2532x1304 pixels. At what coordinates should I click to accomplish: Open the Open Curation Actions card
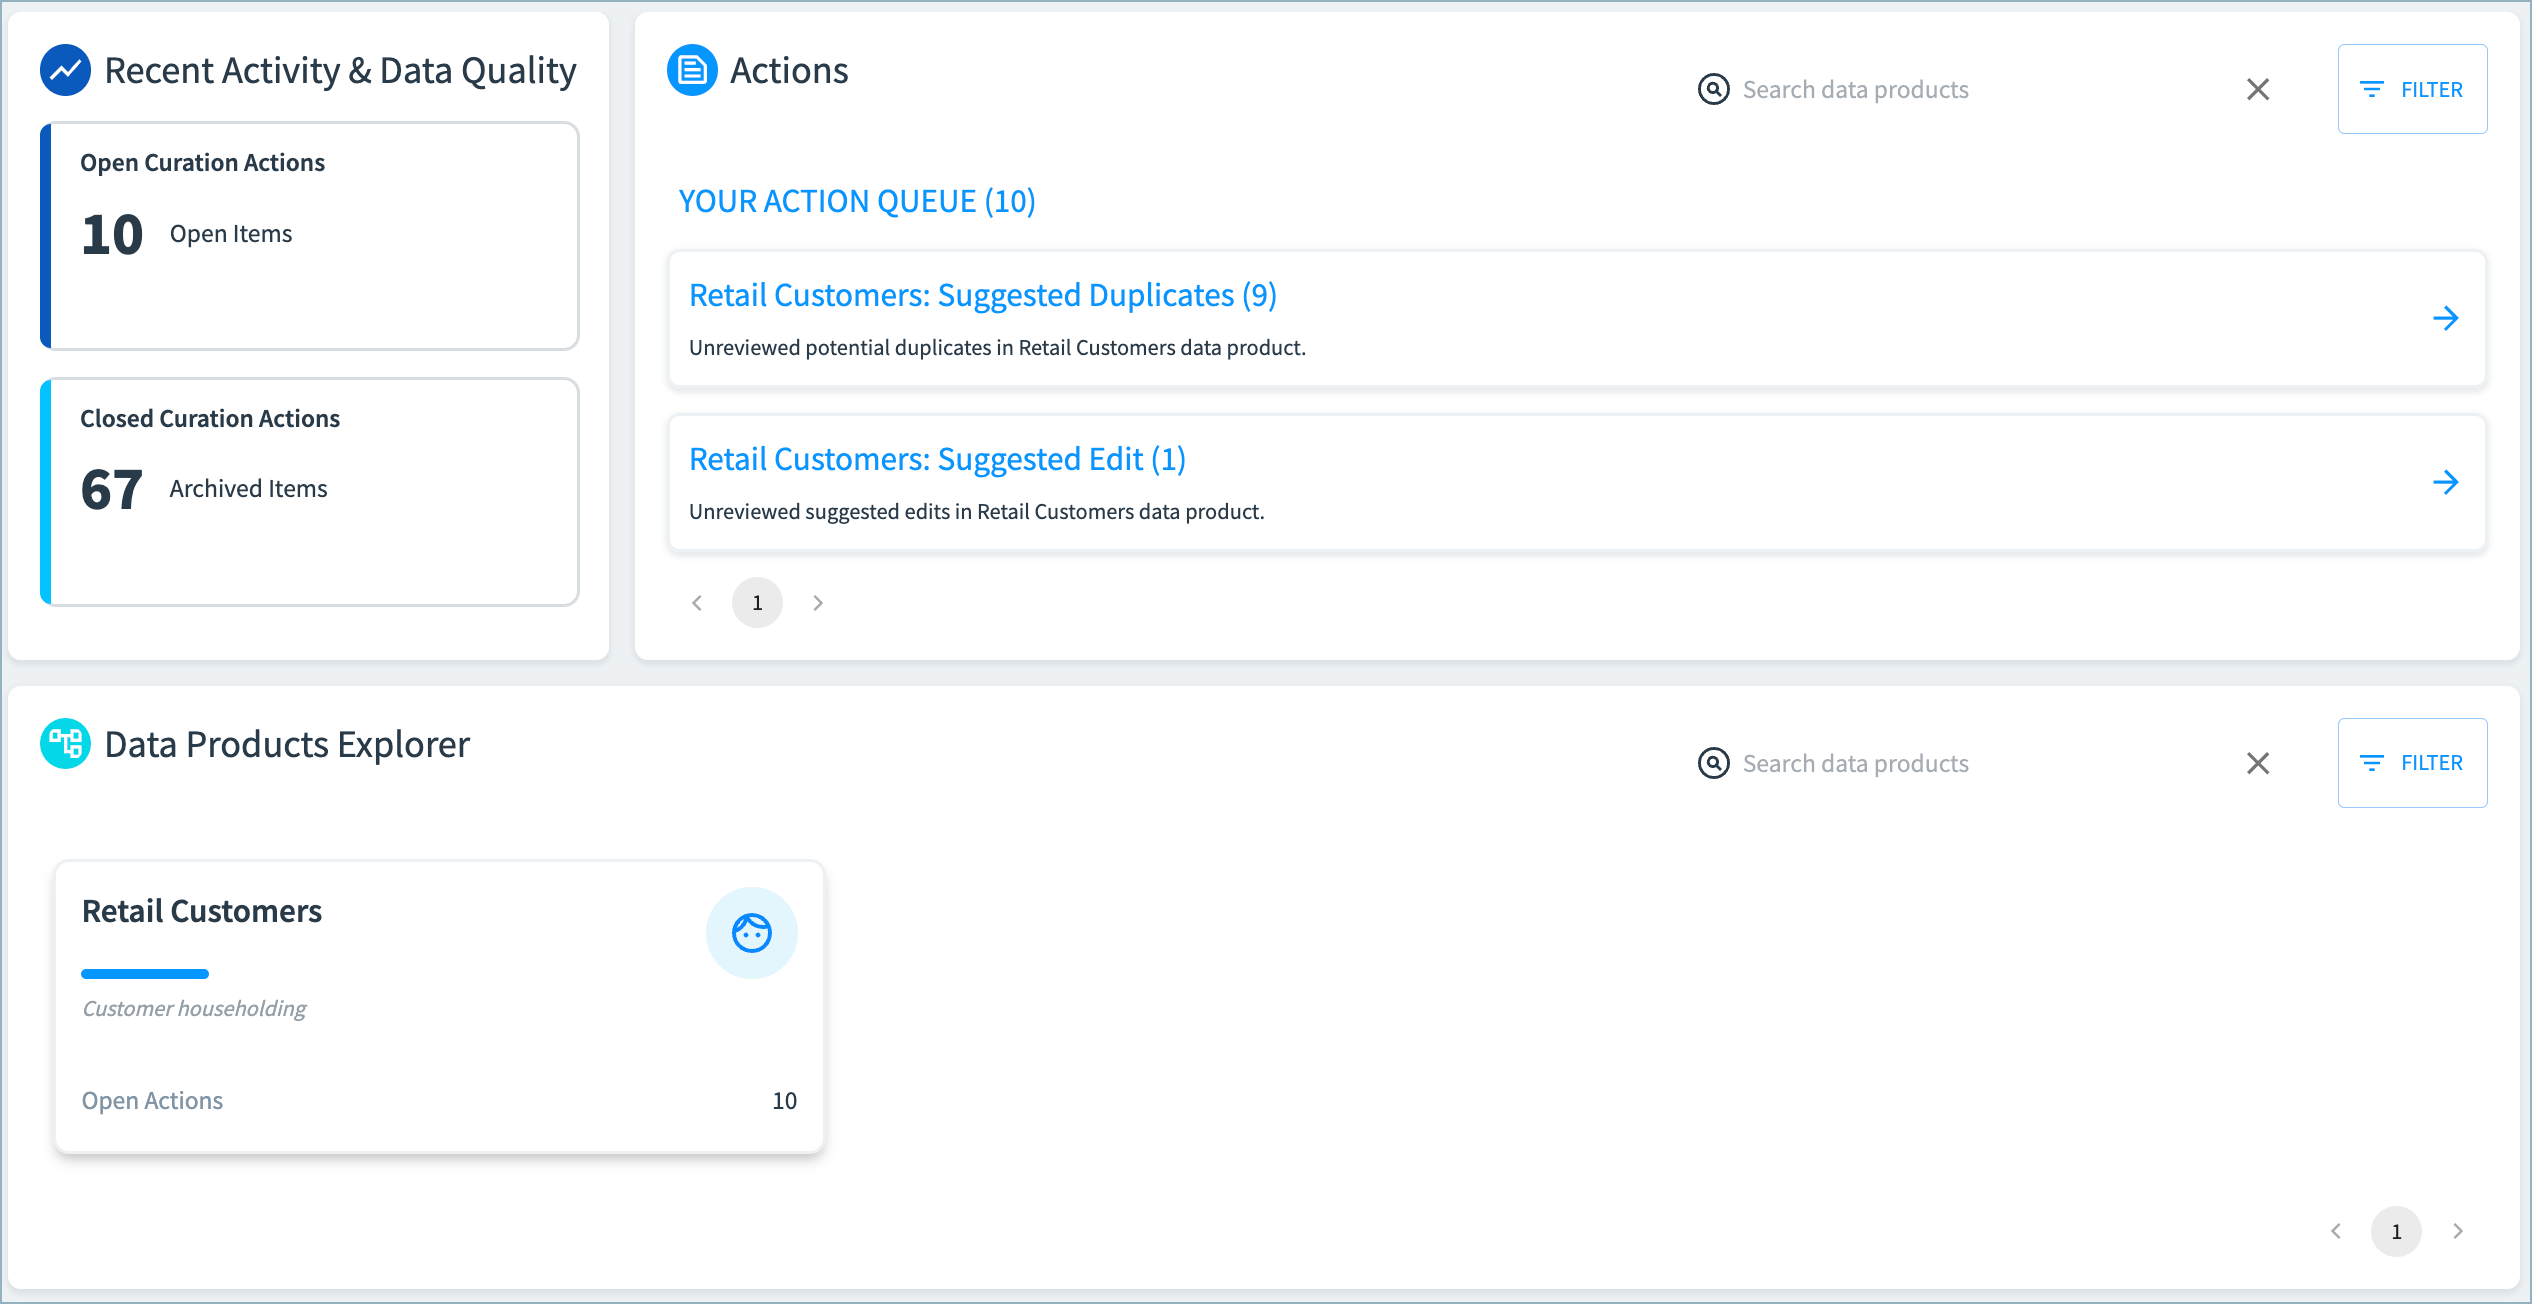coord(310,236)
